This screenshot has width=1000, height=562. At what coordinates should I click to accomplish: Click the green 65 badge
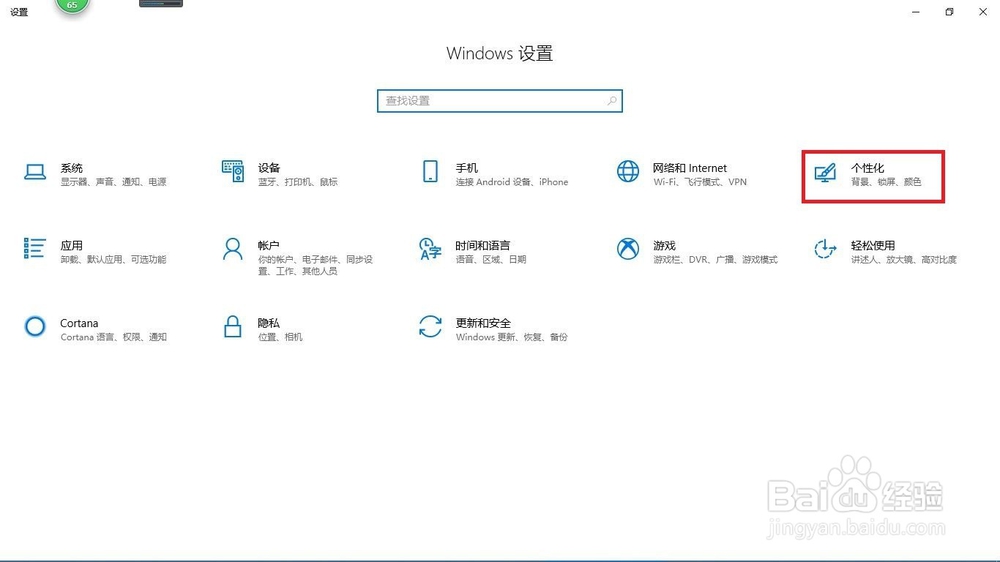[72, 6]
